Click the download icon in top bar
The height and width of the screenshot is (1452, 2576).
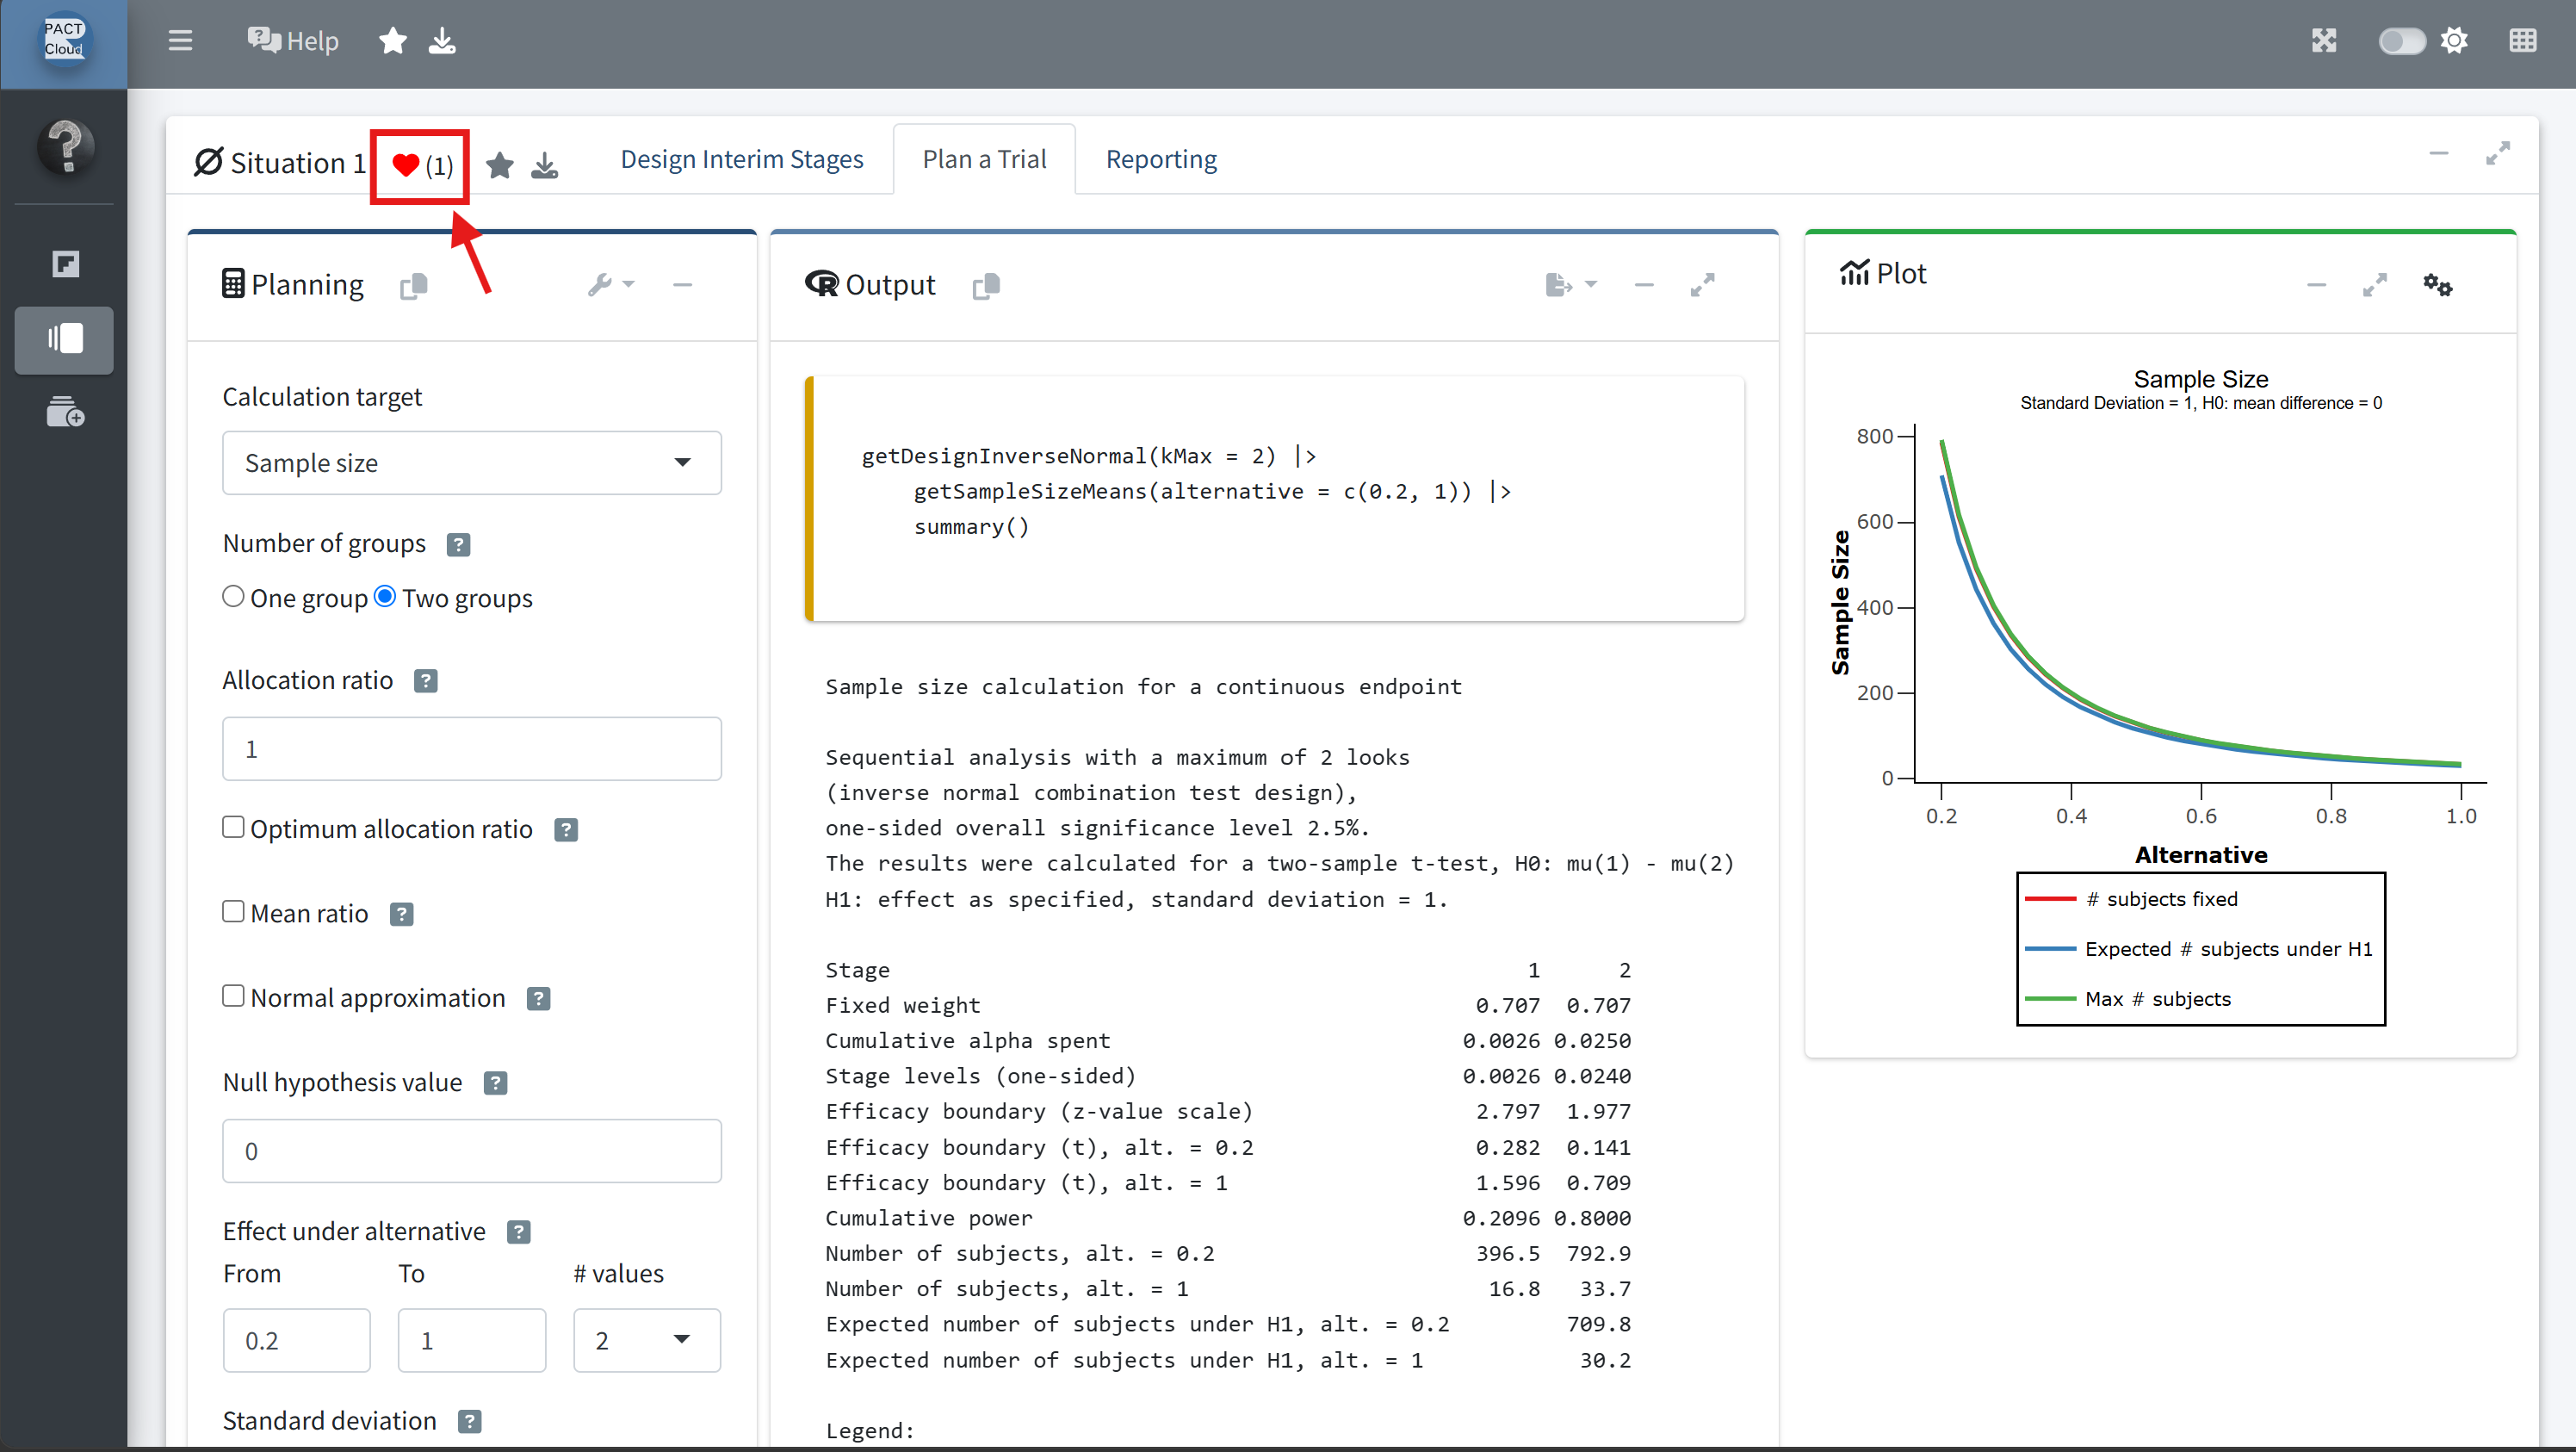(x=442, y=41)
